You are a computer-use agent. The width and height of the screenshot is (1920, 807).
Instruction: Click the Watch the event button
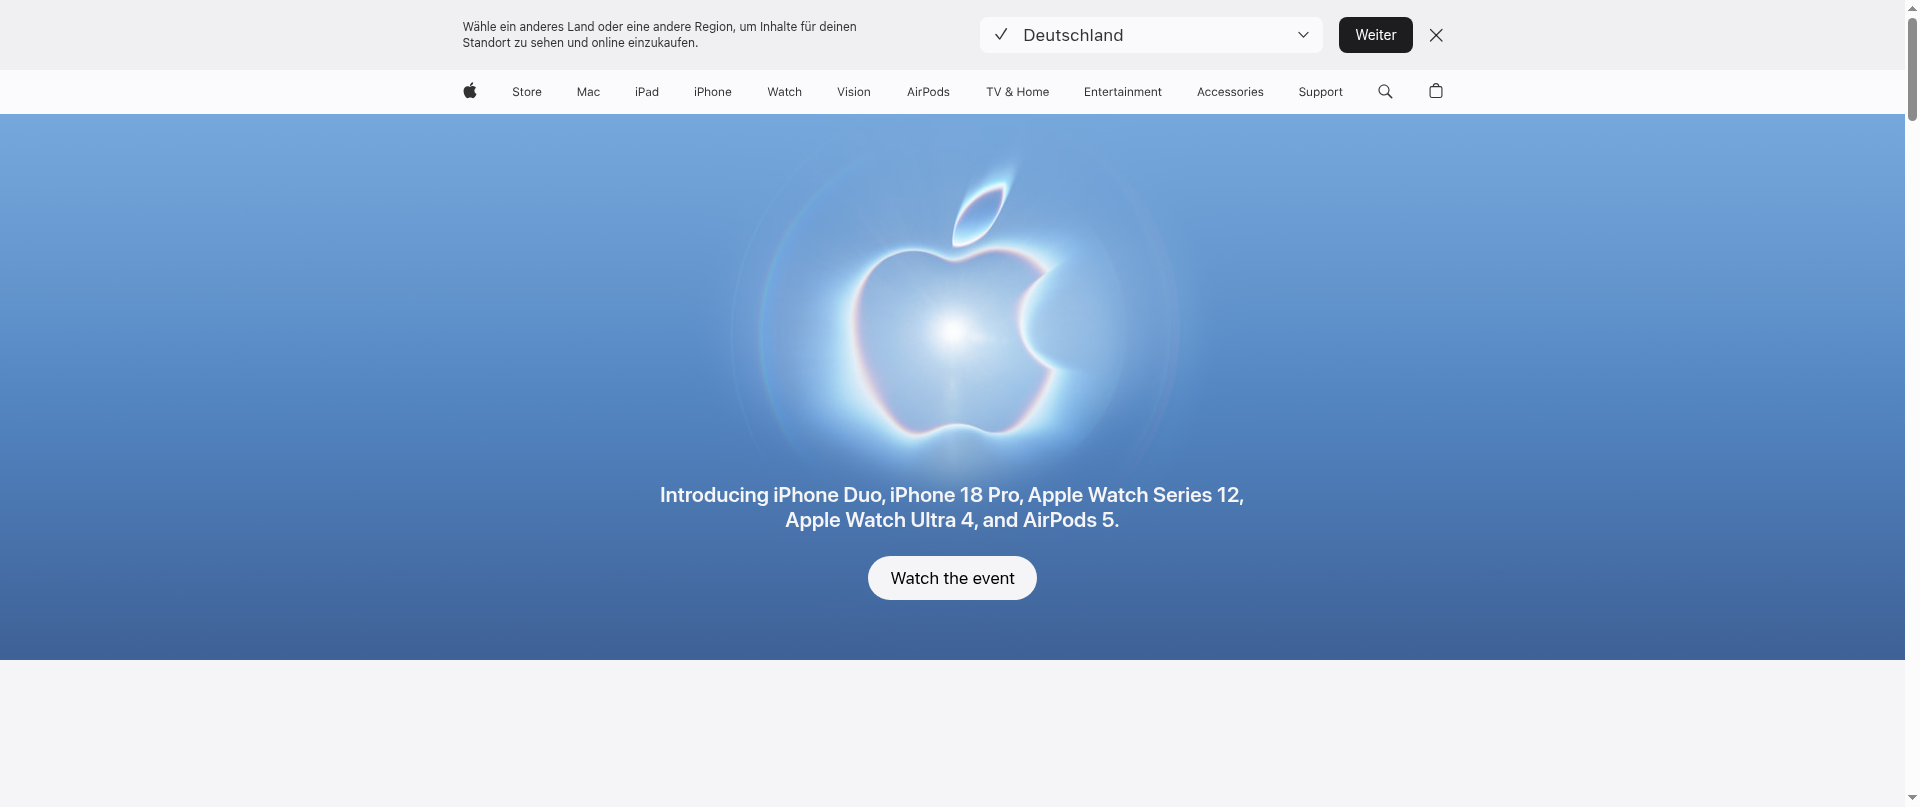(952, 578)
